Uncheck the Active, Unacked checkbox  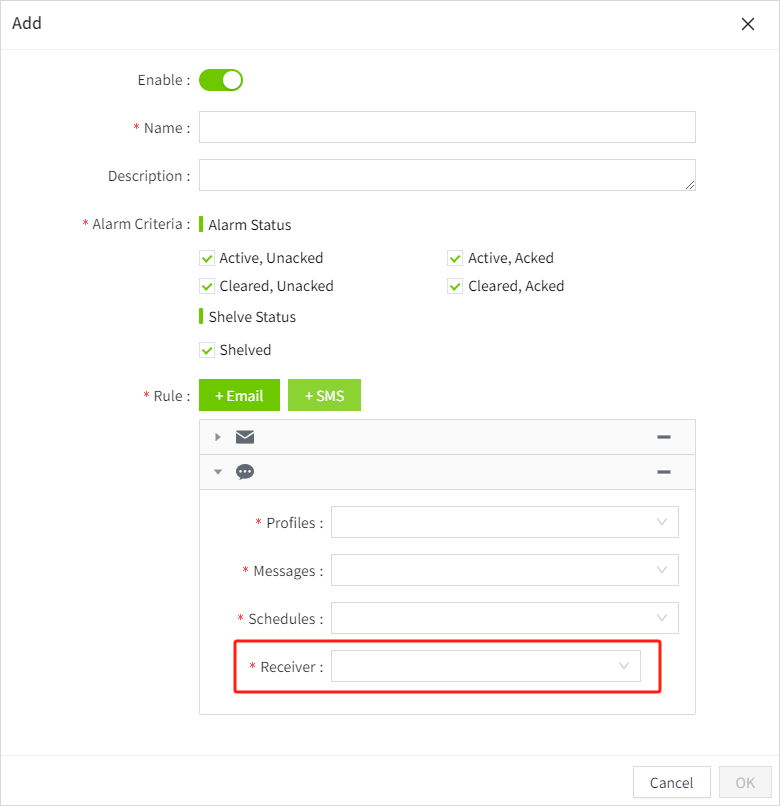click(207, 258)
